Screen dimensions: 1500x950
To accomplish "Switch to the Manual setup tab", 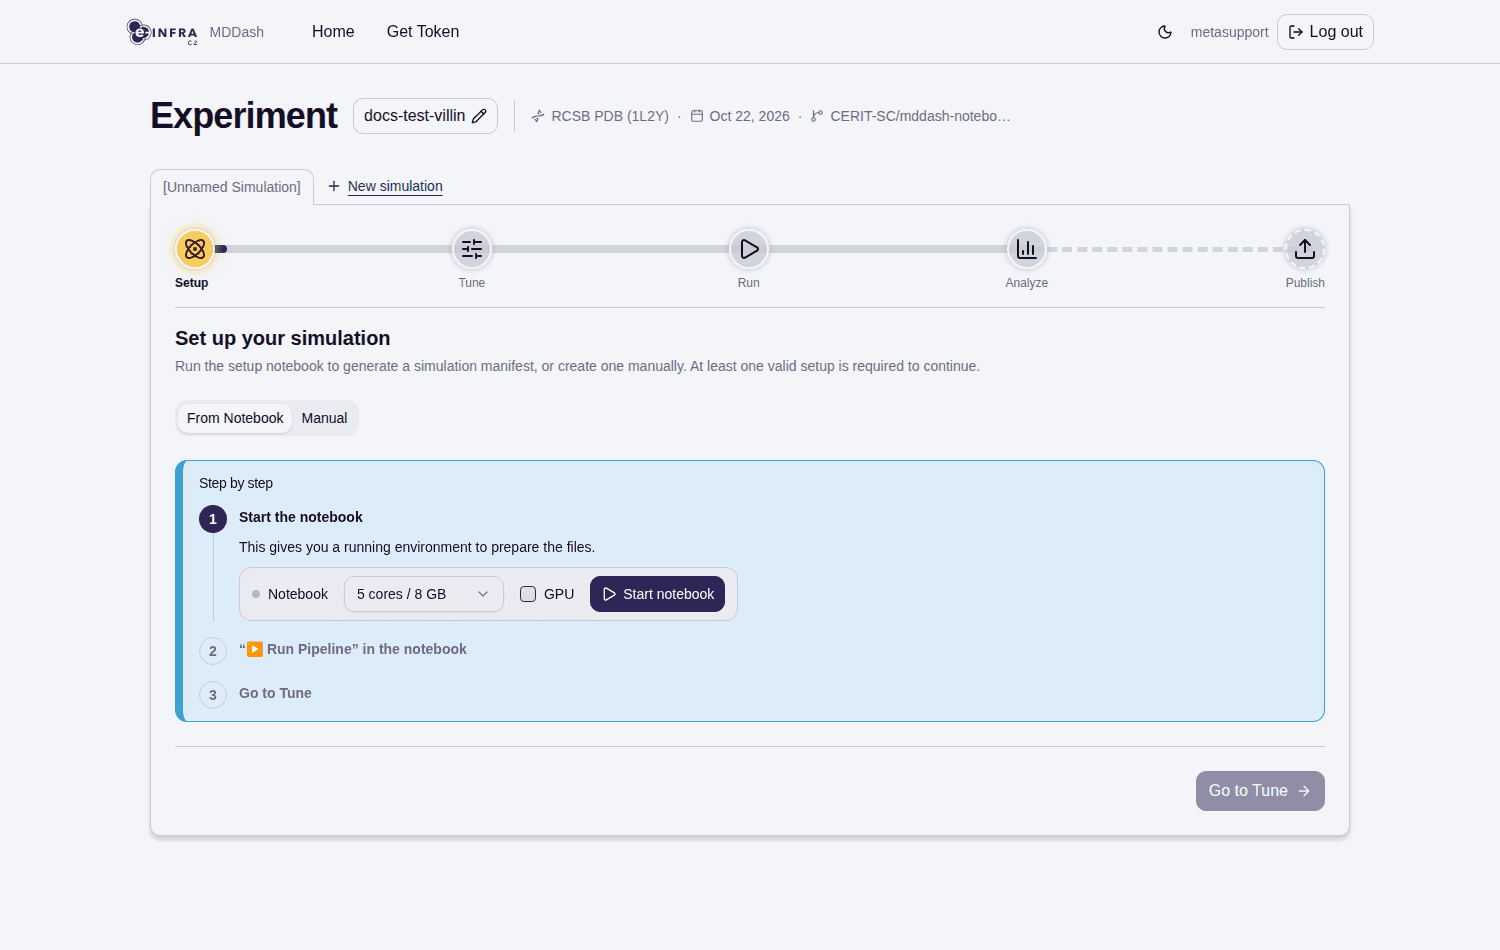I will click(324, 418).
